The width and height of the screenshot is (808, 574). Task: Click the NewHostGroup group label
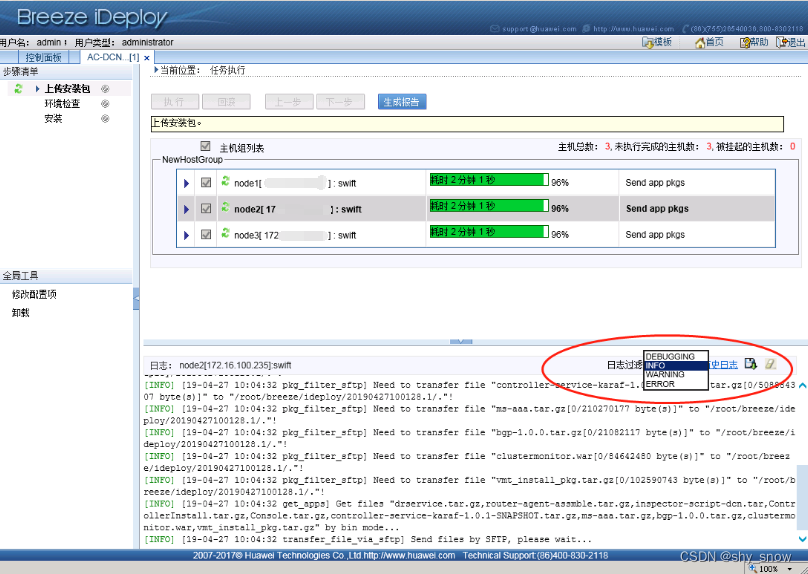[192, 160]
